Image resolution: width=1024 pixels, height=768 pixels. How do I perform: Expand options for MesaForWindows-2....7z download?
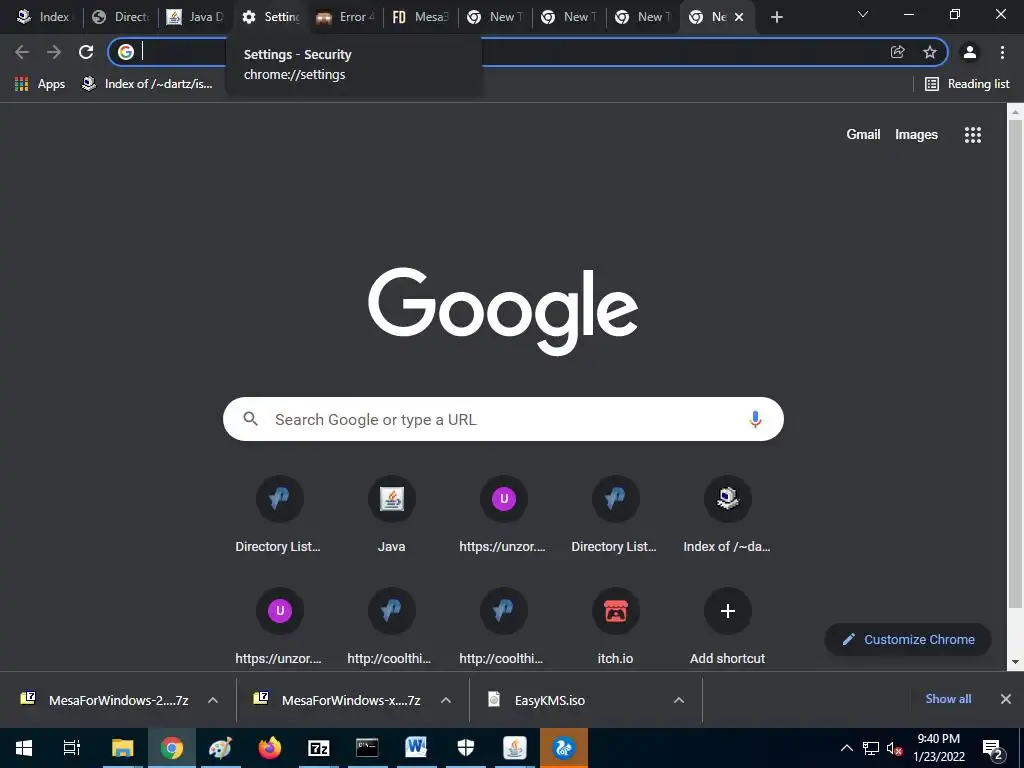tap(212, 700)
